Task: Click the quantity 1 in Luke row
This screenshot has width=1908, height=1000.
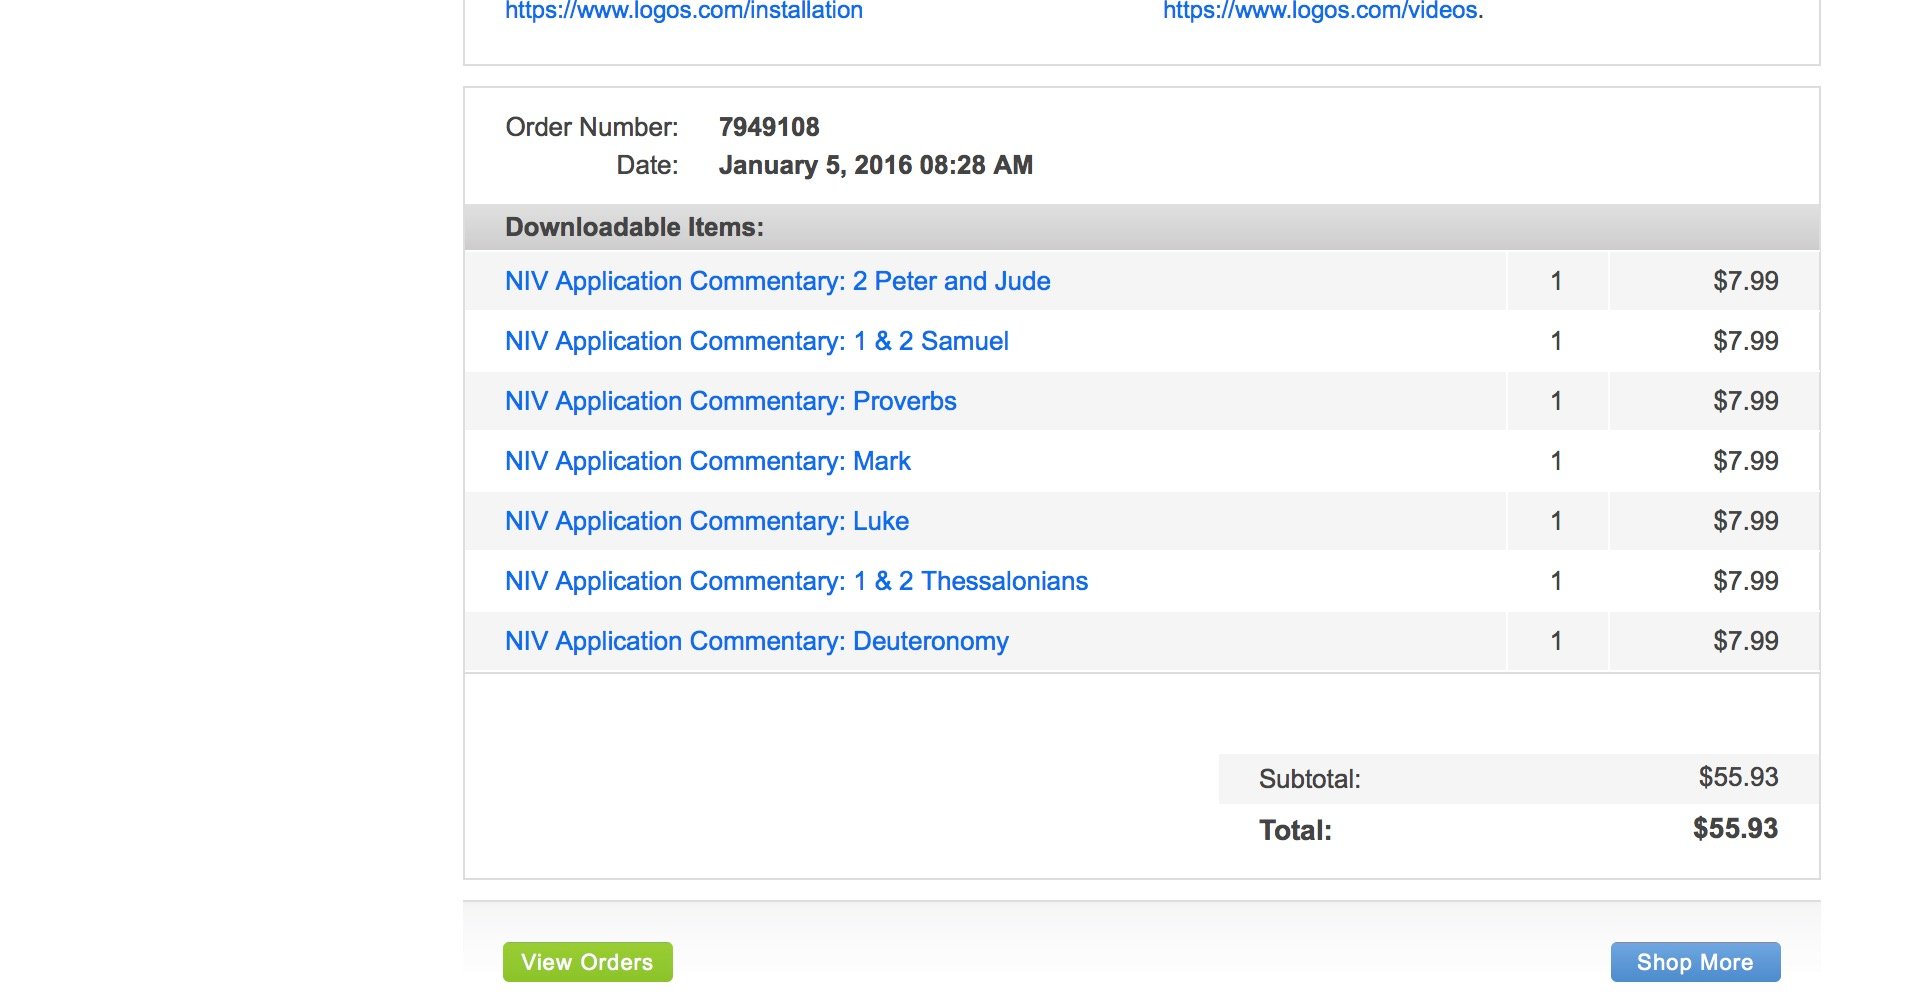Action: (x=1556, y=521)
